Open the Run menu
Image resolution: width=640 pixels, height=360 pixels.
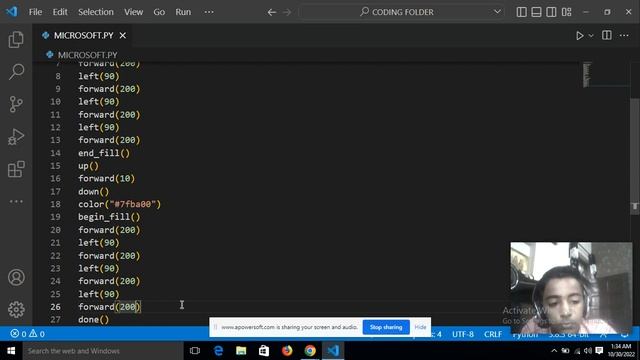183,12
